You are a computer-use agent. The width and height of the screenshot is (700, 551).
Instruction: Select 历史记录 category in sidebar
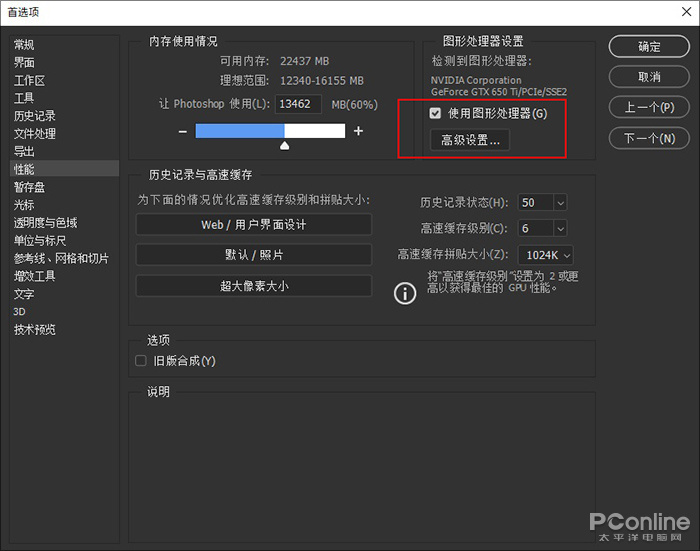(35, 116)
